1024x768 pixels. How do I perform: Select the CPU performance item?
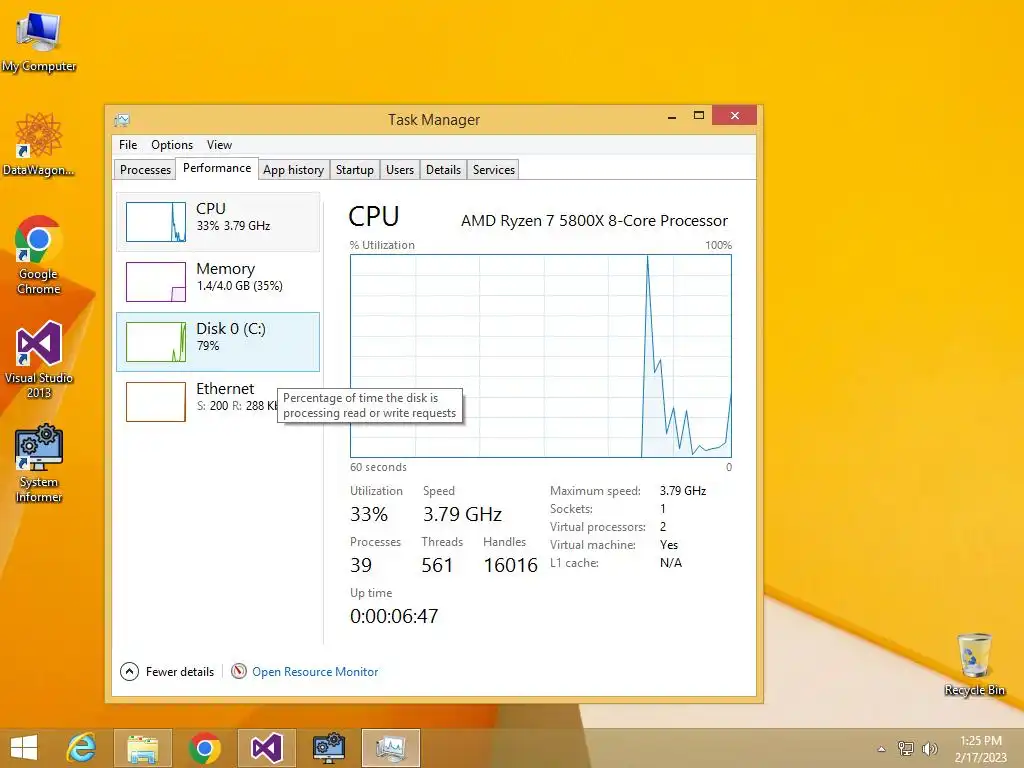218,221
